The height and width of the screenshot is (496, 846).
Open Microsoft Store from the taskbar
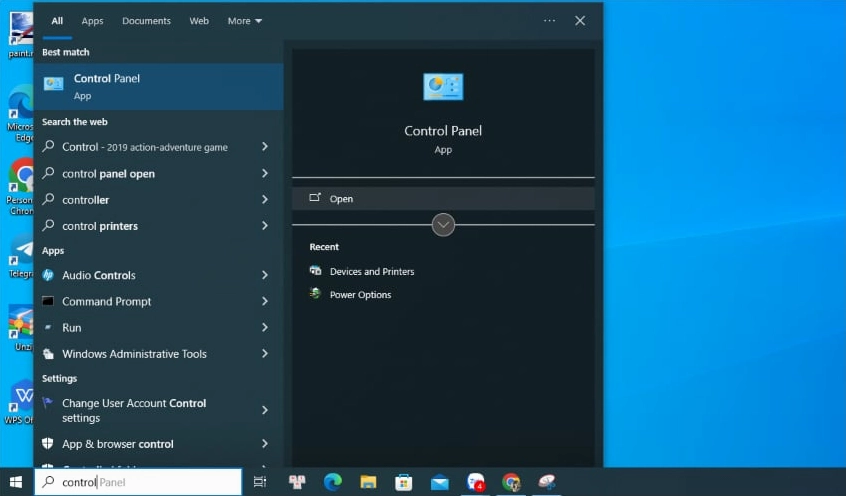(x=404, y=482)
